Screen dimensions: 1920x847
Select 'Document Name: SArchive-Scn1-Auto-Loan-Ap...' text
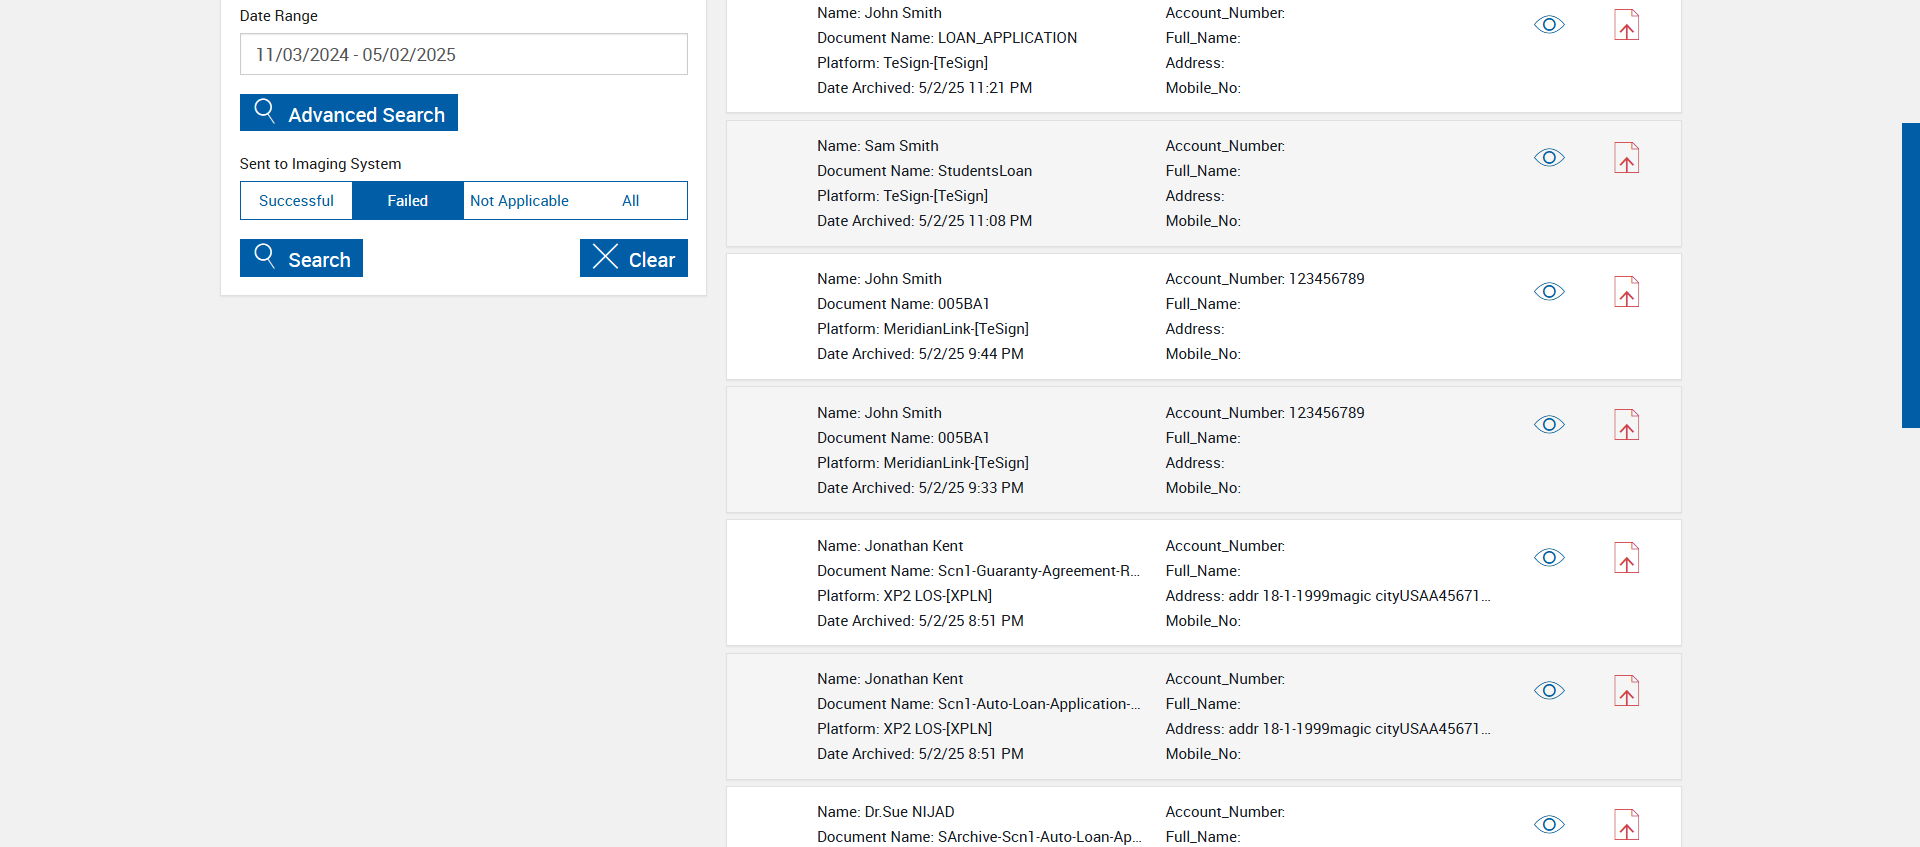979,837
